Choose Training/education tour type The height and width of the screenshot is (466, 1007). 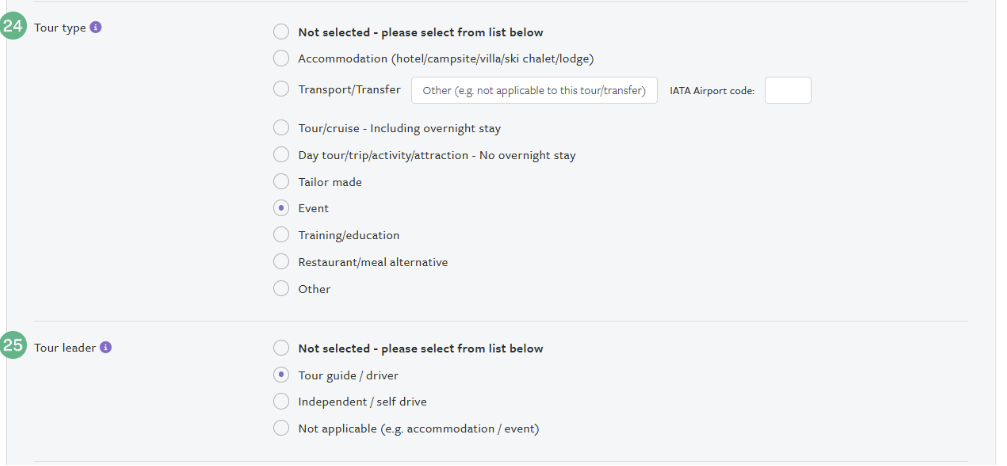281,235
